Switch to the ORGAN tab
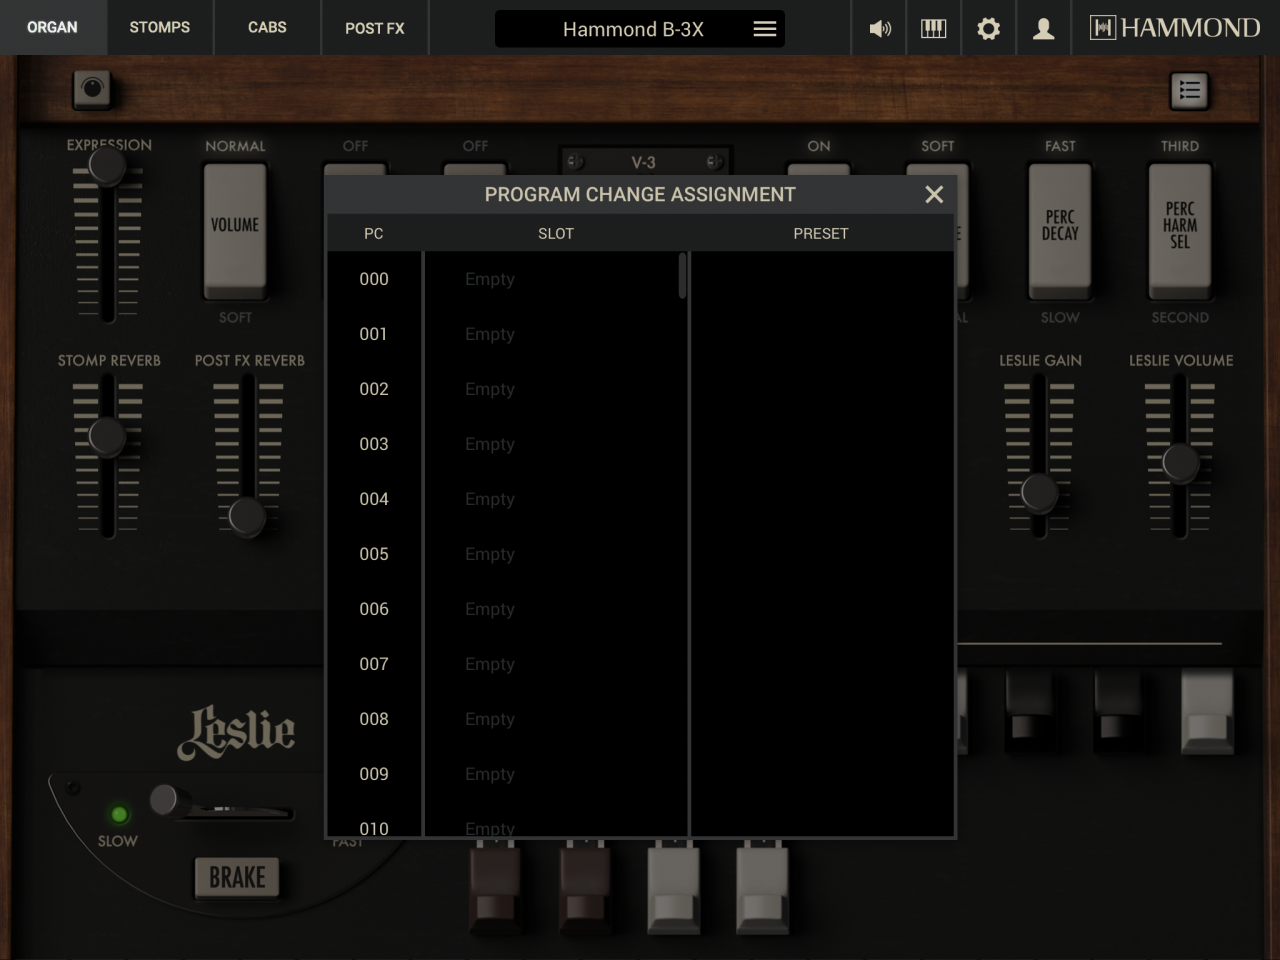 click(52, 28)
